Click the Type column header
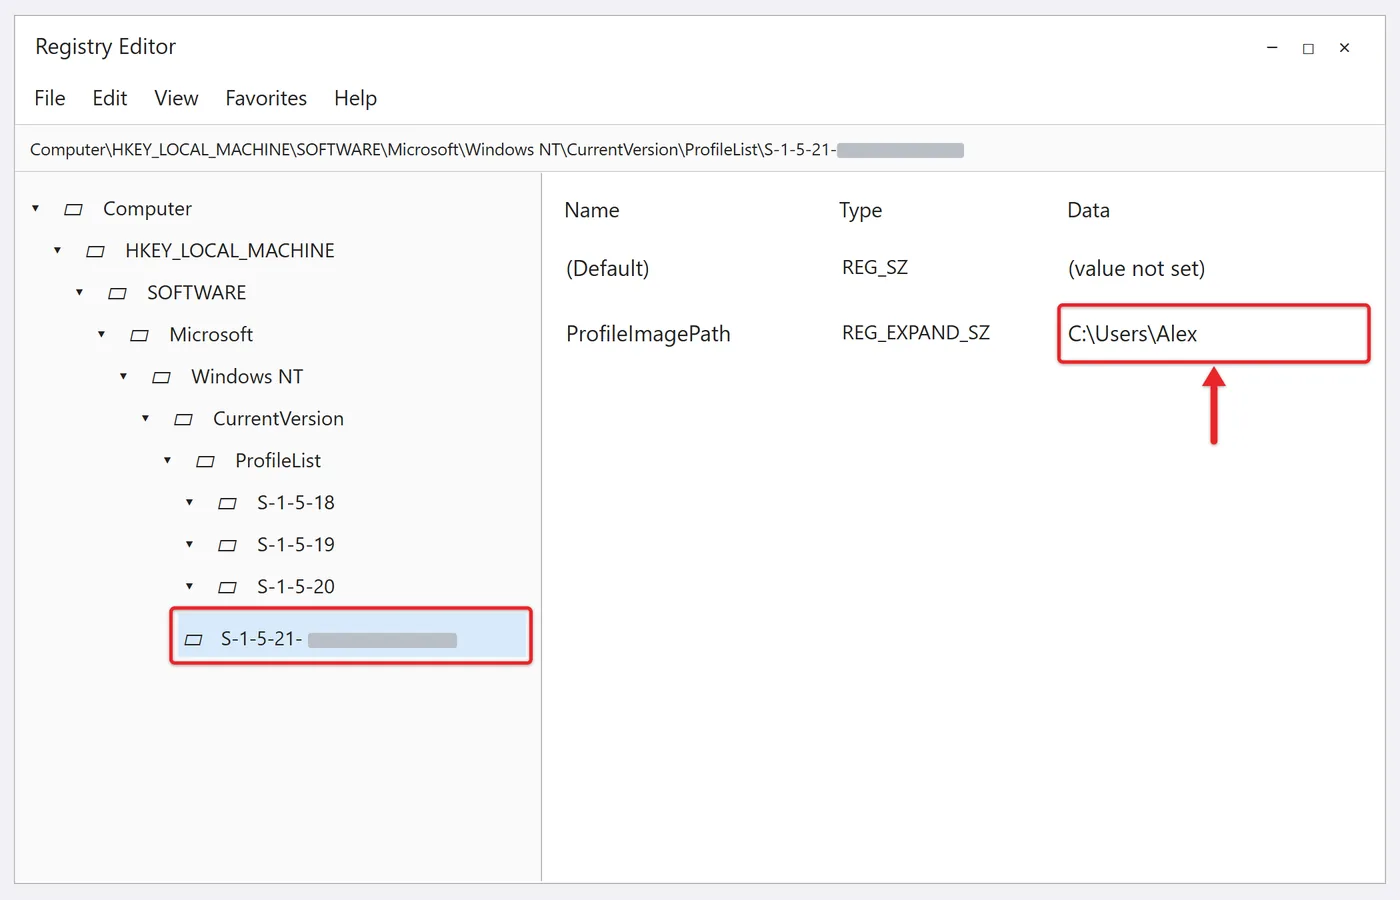1400x900 pixels. point(860,210)
